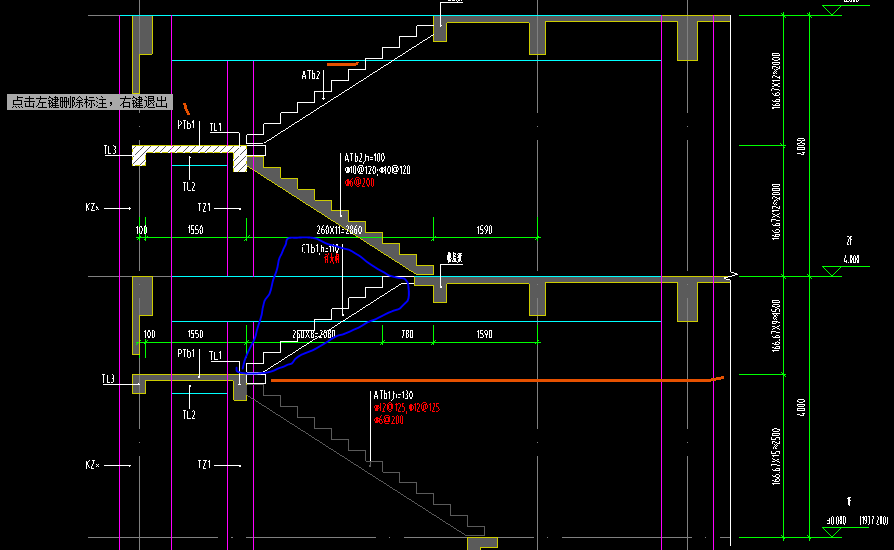Image resolution: width=894 pixels, height=550 pixels.
Task: Click the lower 'KZx' column label
Action: tap(92, 465)
